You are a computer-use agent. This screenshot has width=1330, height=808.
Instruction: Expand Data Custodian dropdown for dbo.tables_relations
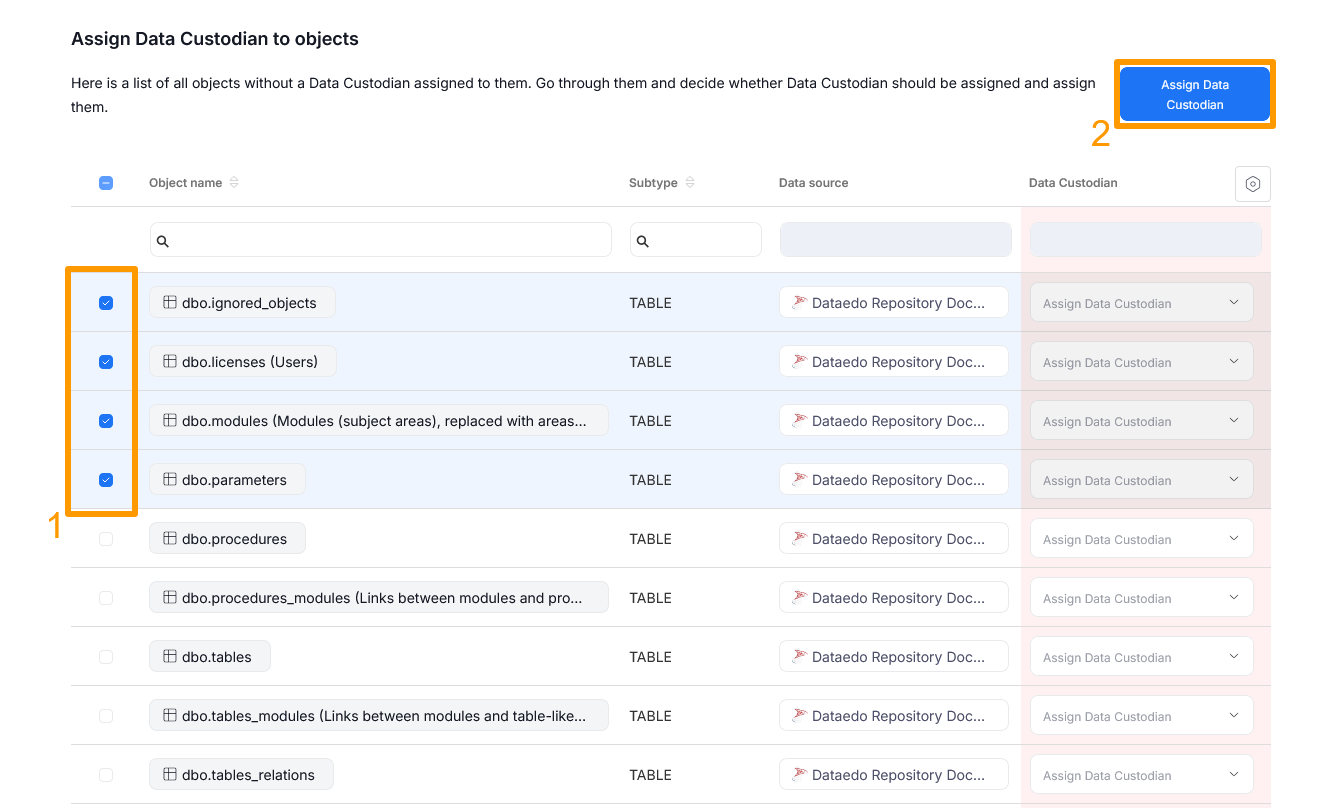[x=1141, y=775]
